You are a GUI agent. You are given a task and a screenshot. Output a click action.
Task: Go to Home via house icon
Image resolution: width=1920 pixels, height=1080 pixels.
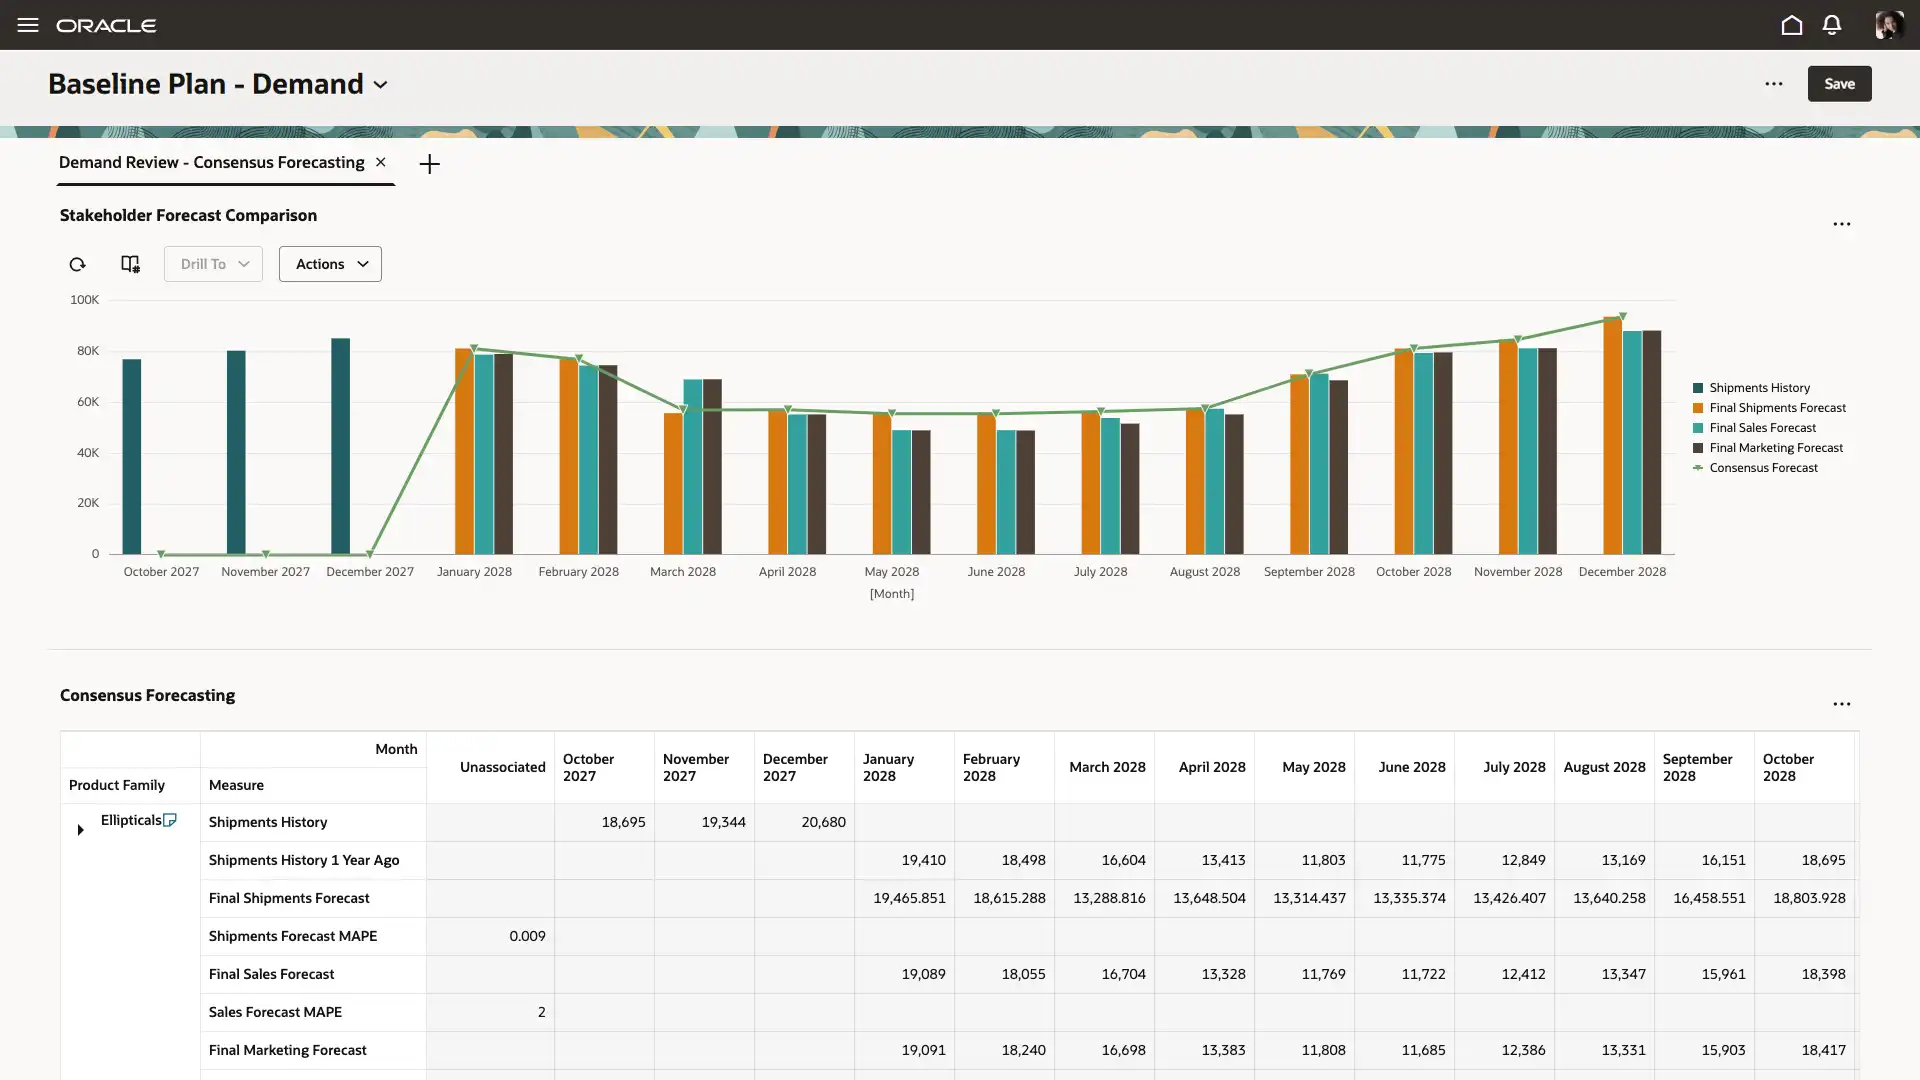tap(1792, 25)
